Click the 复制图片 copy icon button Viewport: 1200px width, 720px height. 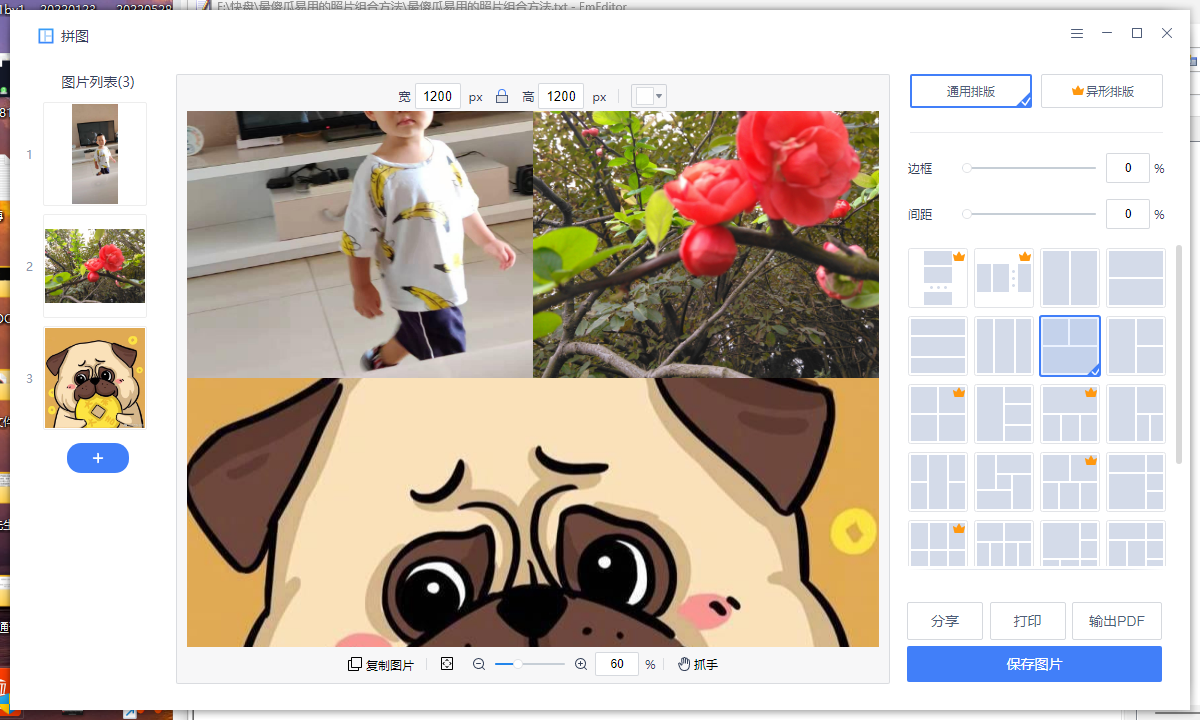381,664
